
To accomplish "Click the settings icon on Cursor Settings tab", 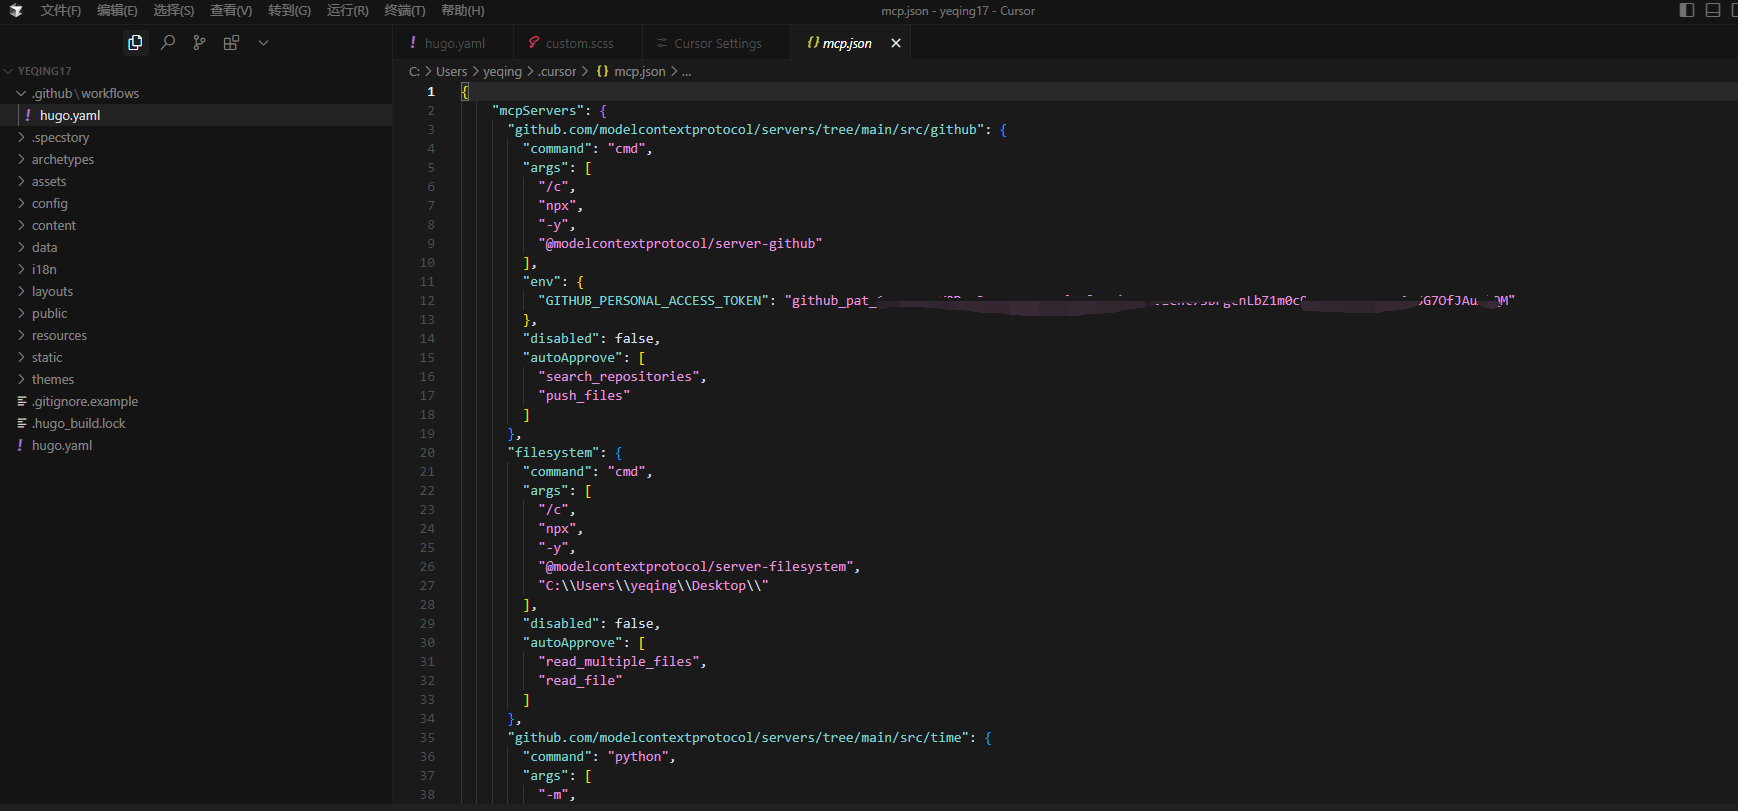I will click(x=662, y=43).
